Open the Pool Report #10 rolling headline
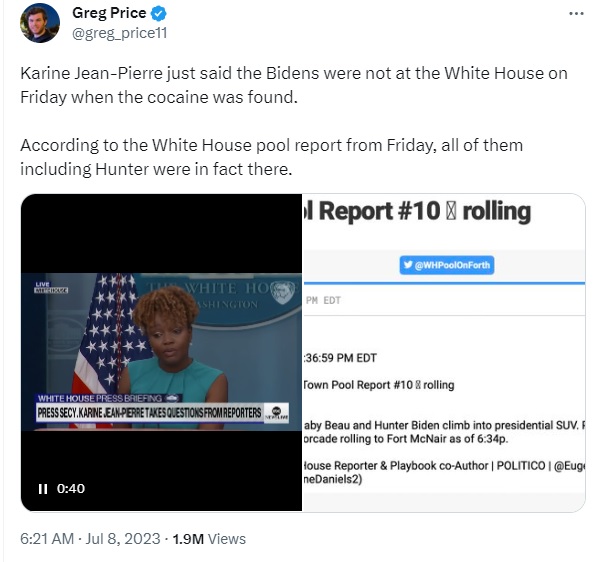 [417, 212]
